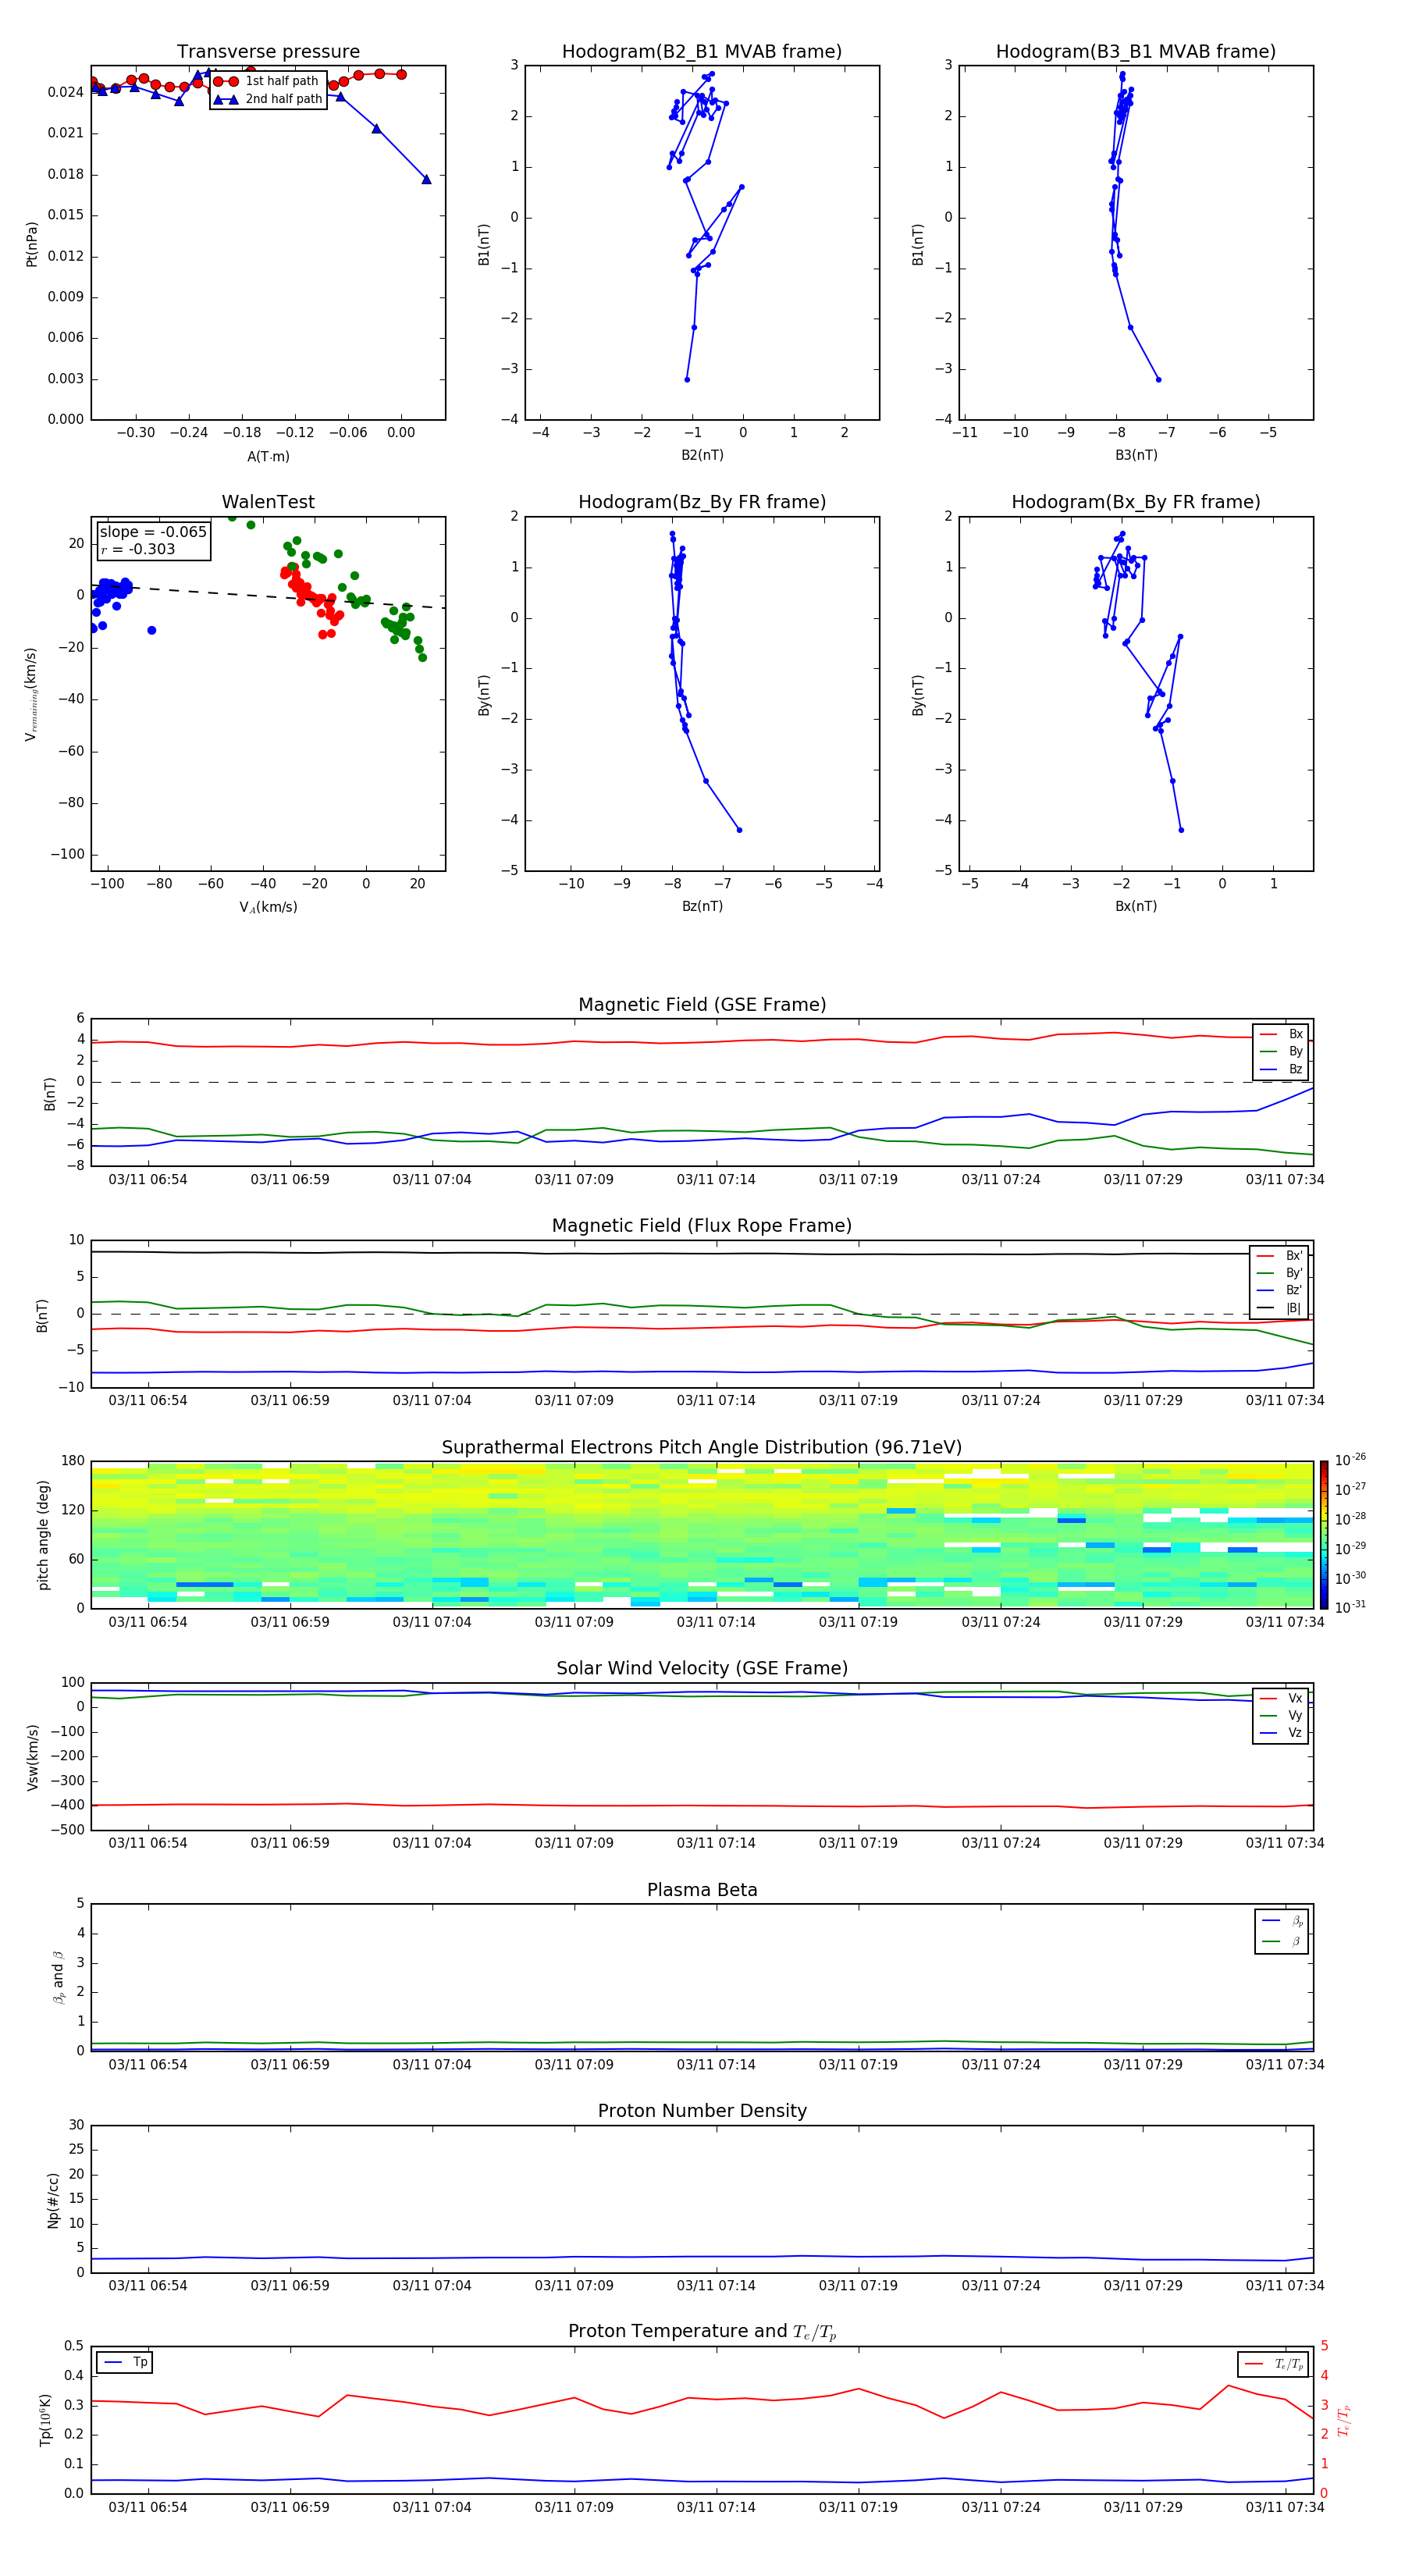Click the 'Plasma Beta' plot title
1405x2576 pixels.
(702, 1890)
